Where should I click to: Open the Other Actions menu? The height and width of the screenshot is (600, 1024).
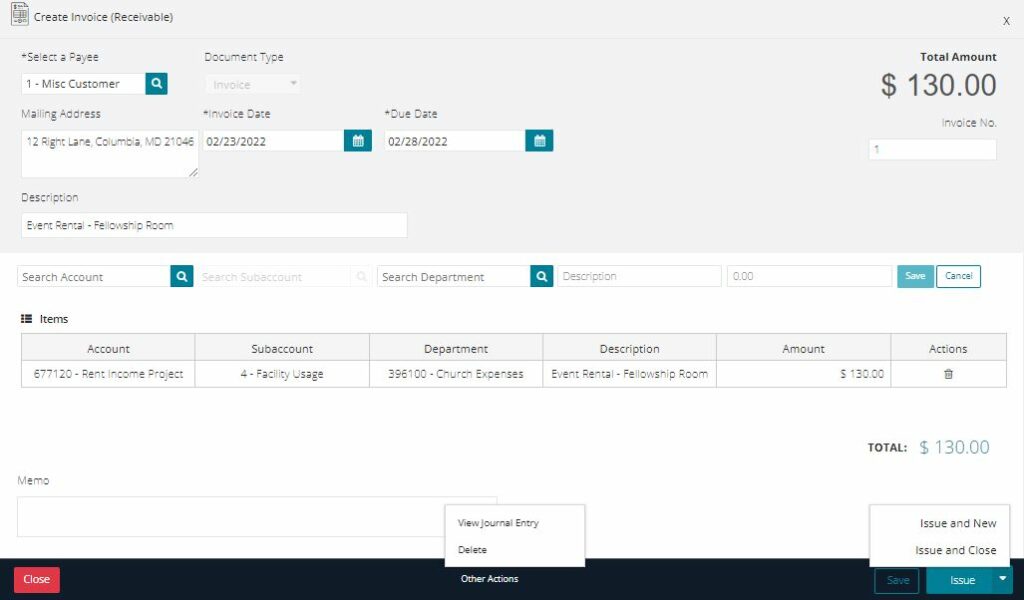[x=489, y=578]
